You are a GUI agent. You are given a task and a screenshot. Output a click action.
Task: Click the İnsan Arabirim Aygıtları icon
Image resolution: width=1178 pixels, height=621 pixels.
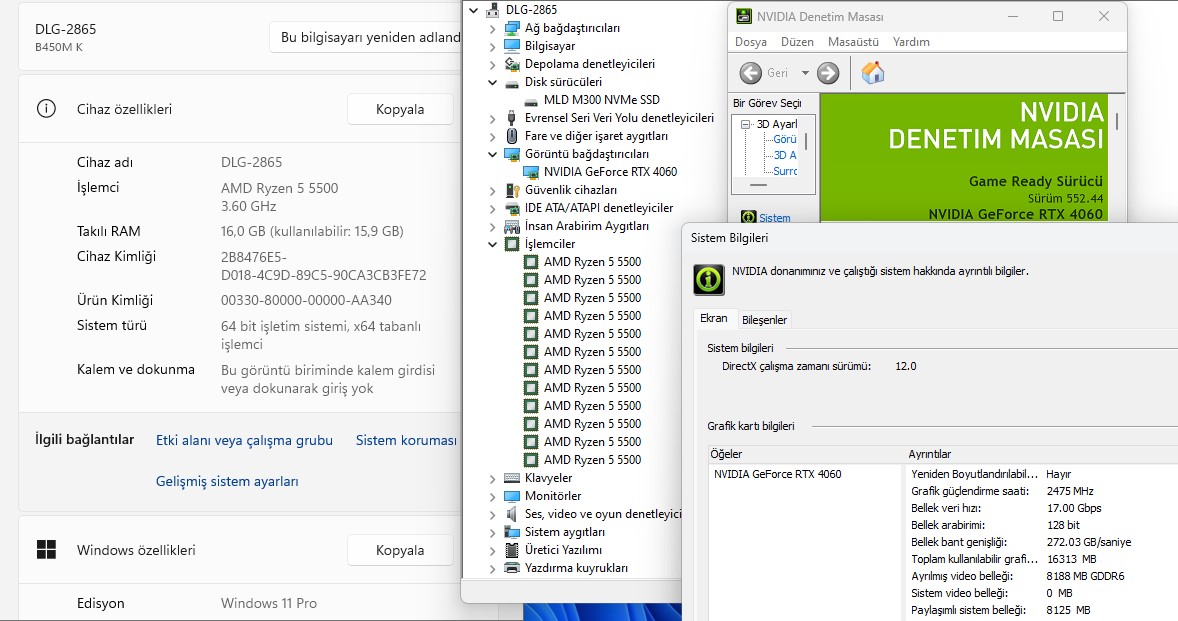[x=512, y=226]
